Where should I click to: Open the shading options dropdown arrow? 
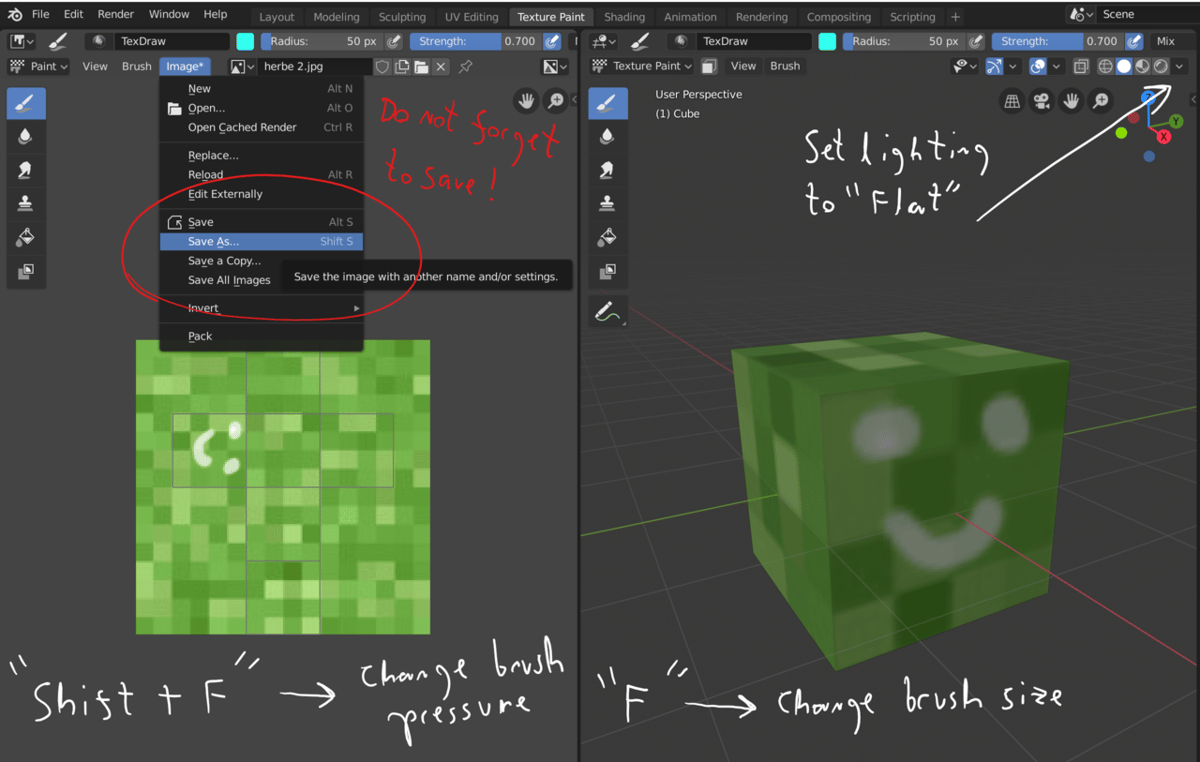pyautogui.click(x=1180, y=66)
